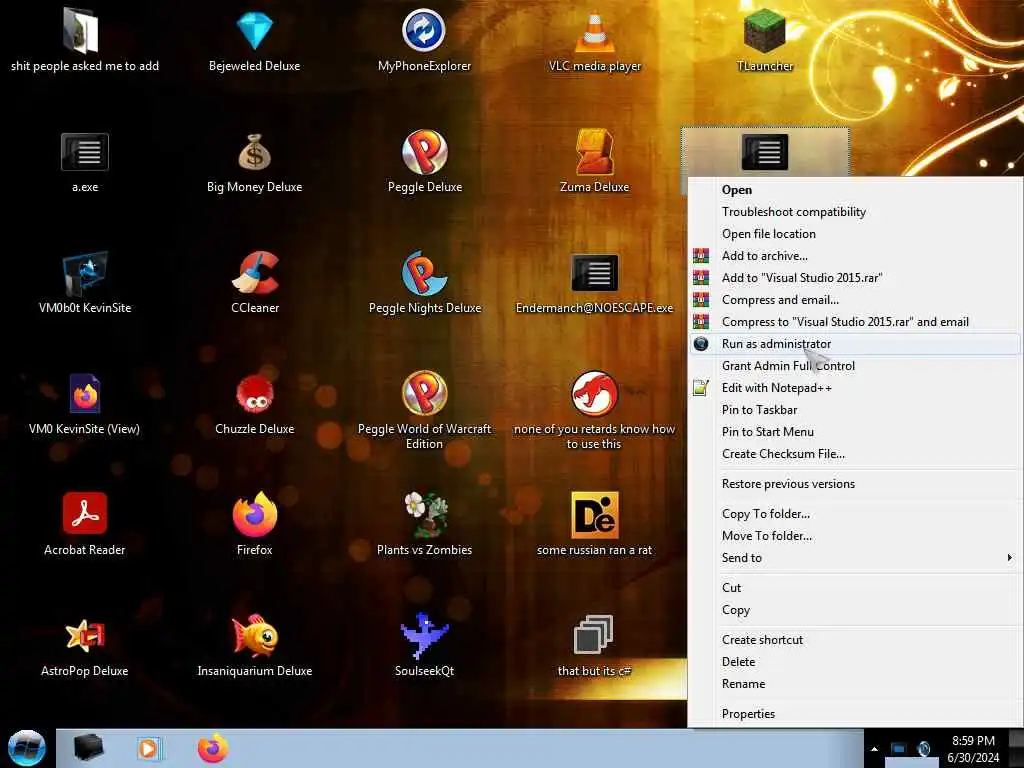Click the dark console taskbar icon
This screenshot has width=1024, height=768.
coord(88,748)
